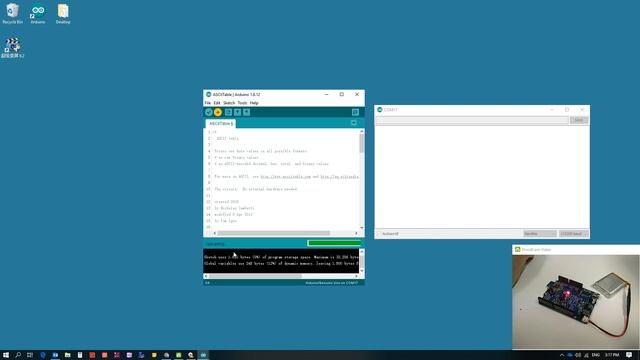Image resolution: width=640 pixels, height=360 pixels.
Task: Open the File menu in Arduino
Action: point(208,103)
